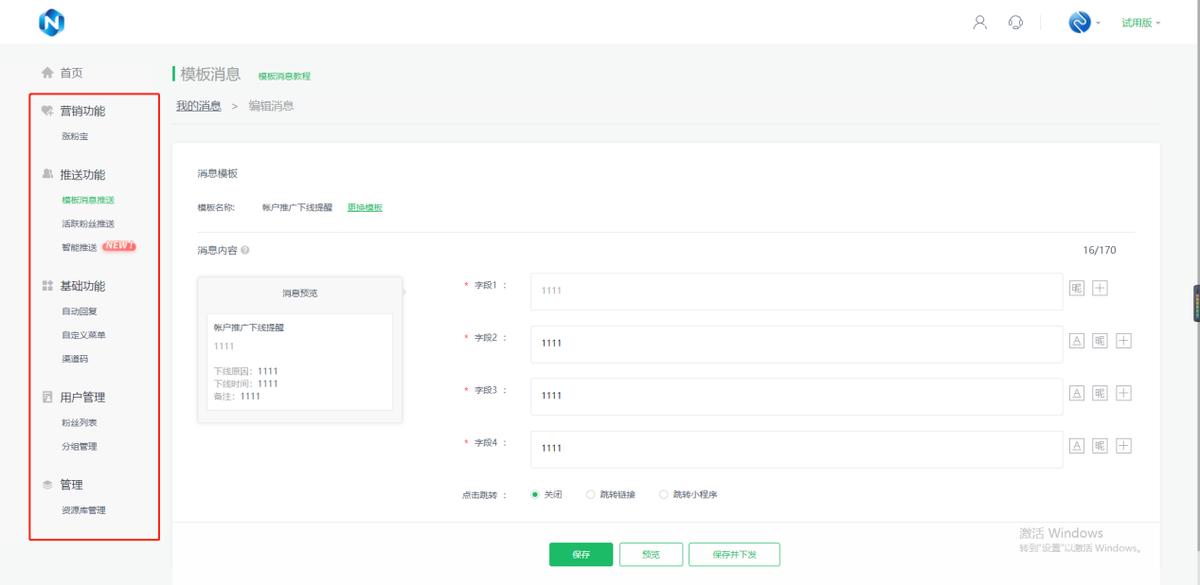Click the user profile icon in header
The height and width of the screenshot is (585, 1200).
pyautogui.click(x=980, y=22)
